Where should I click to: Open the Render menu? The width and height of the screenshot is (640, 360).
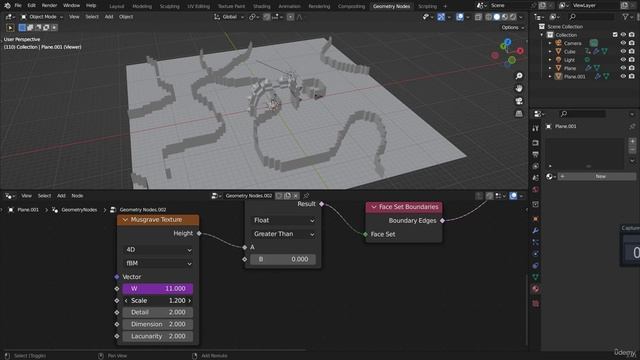tap(49, 6)
